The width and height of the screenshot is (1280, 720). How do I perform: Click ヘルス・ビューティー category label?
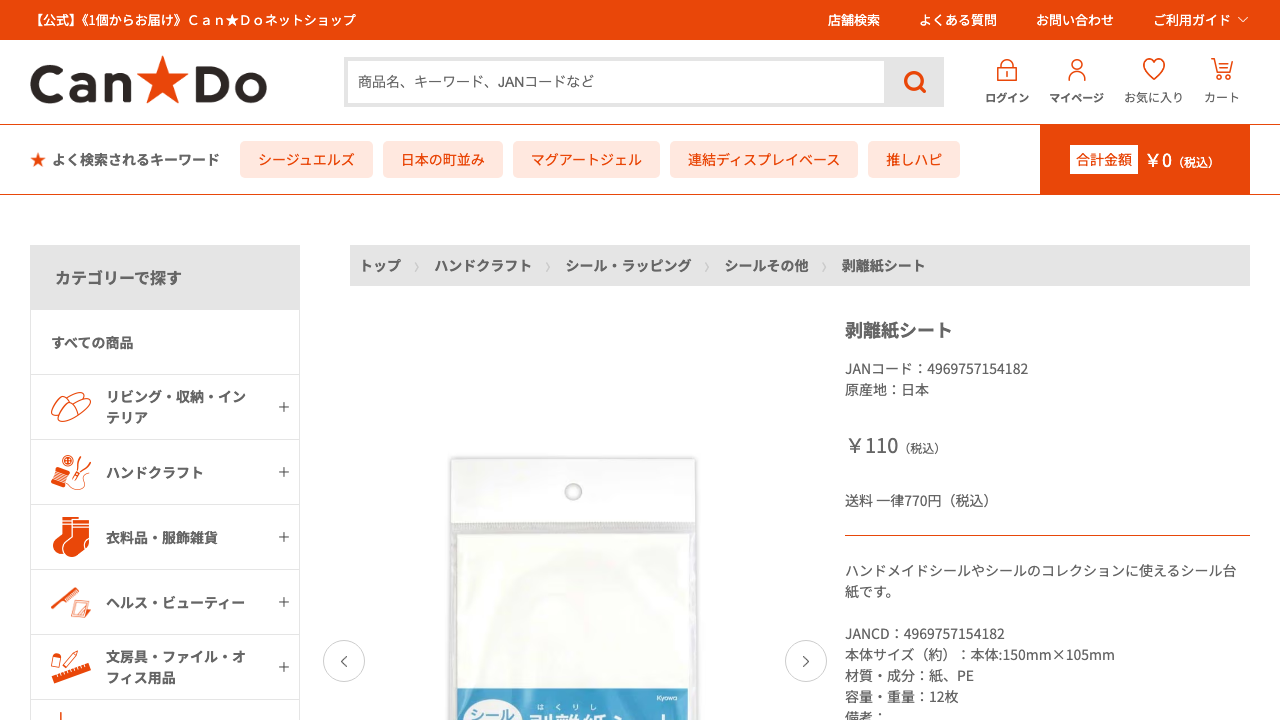175,602
